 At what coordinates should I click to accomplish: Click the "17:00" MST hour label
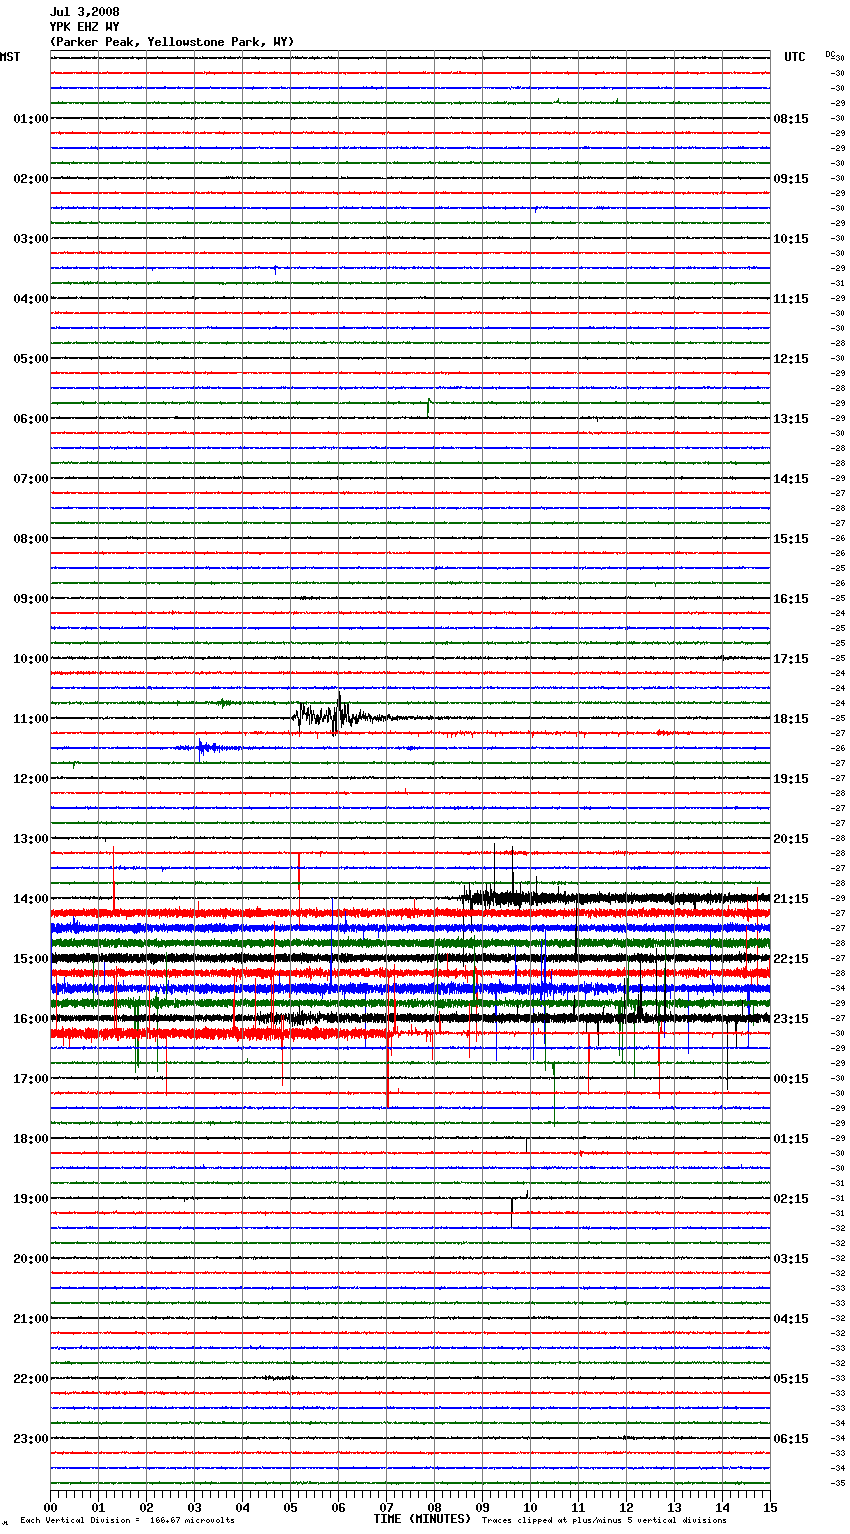click(x=30, y=1079)
